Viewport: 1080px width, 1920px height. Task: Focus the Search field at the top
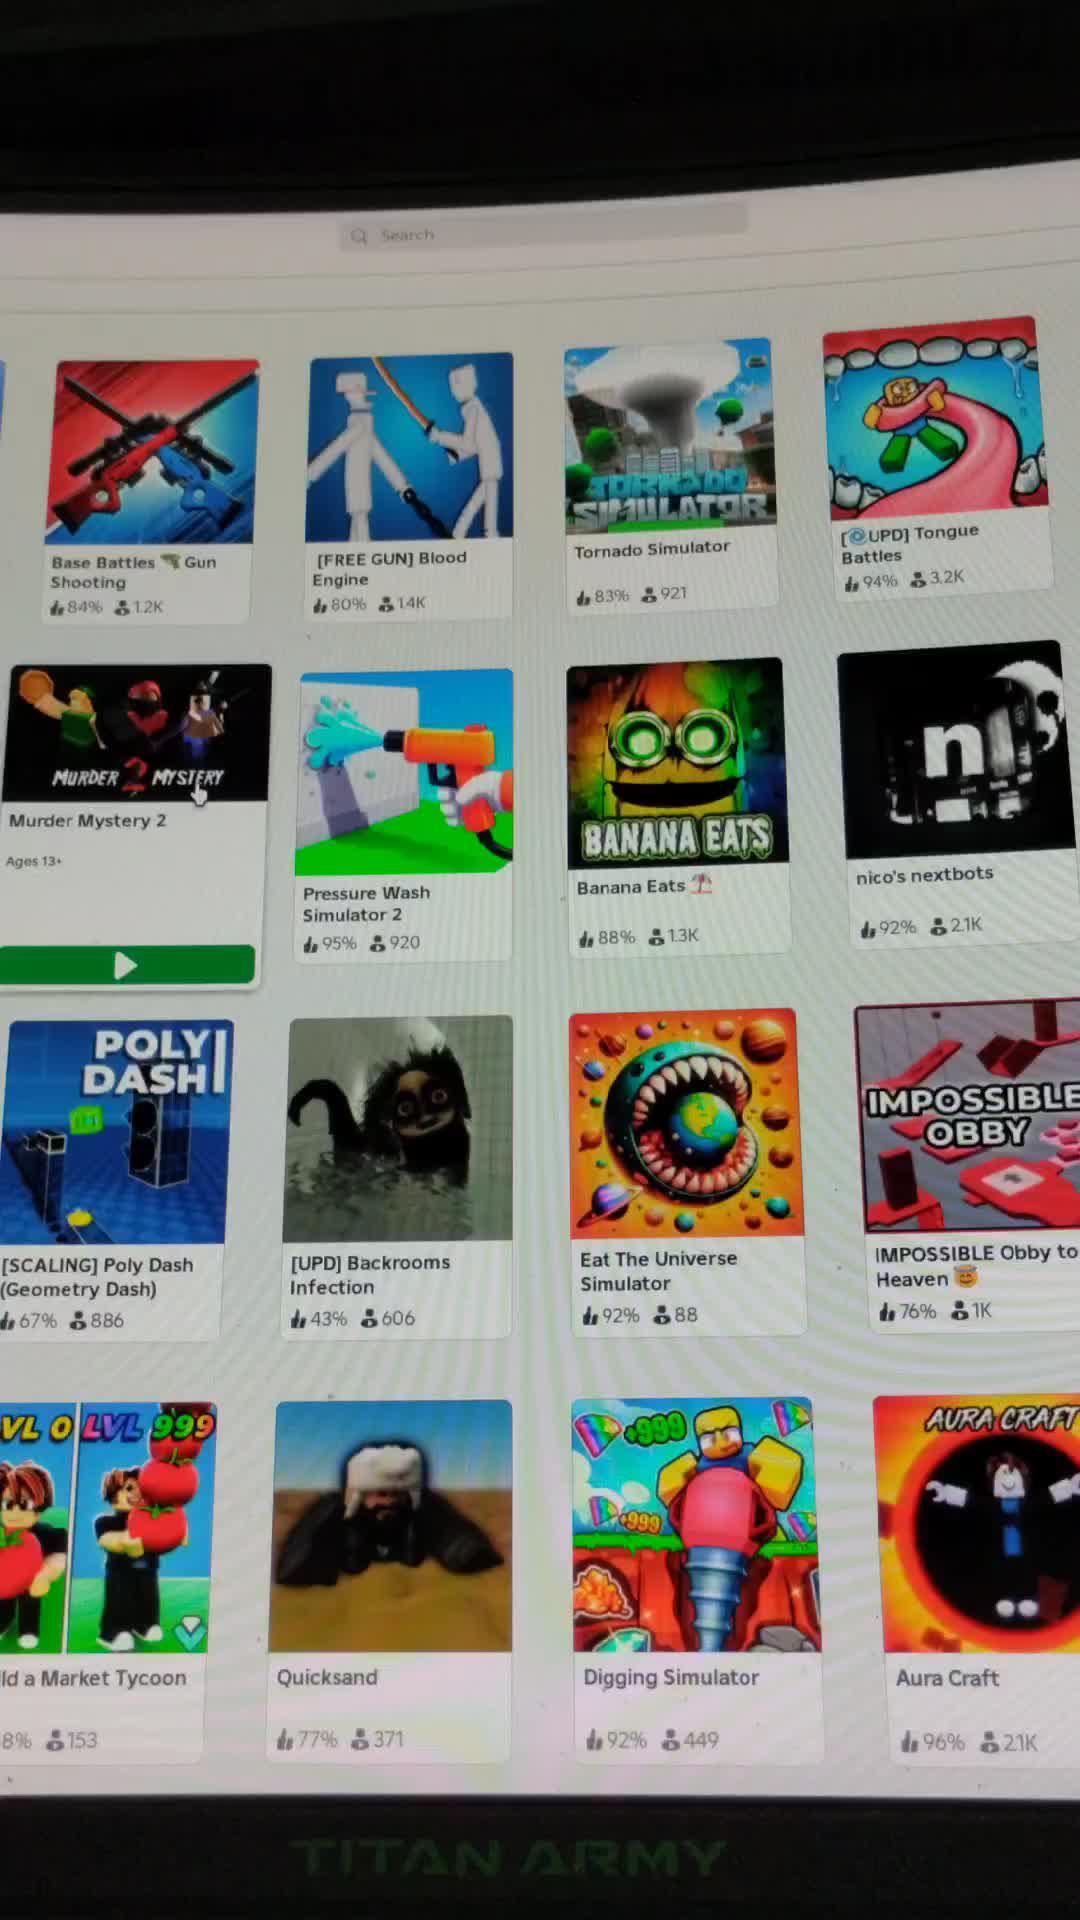pos(542,234)
